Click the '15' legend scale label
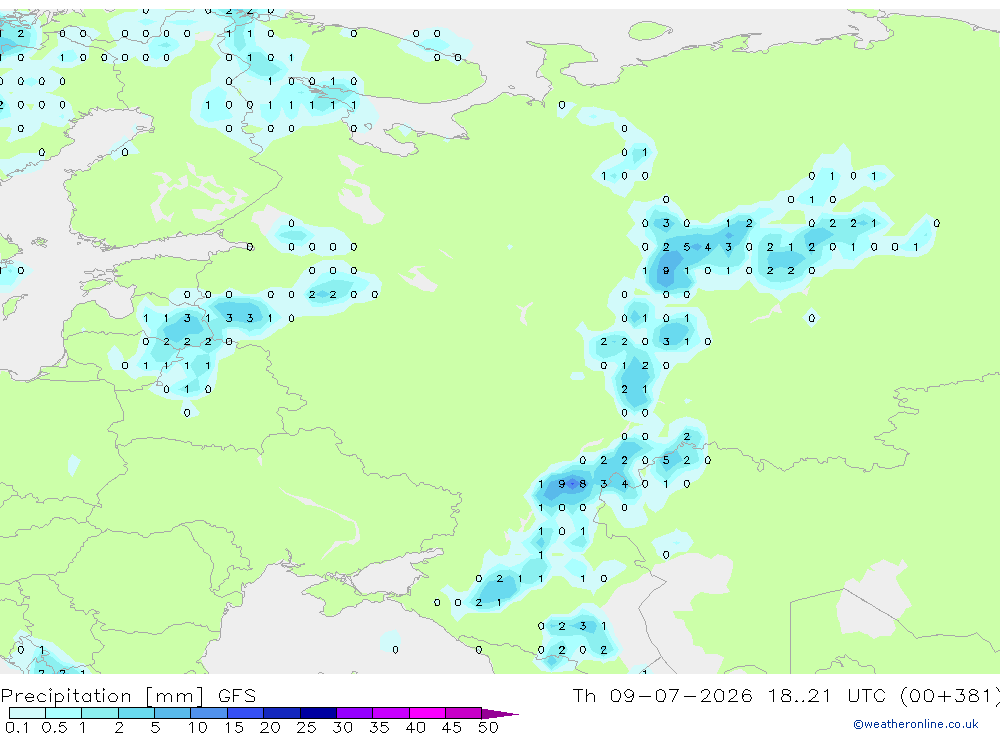This screenshot has height=733, width=1000. coord(234,727)
